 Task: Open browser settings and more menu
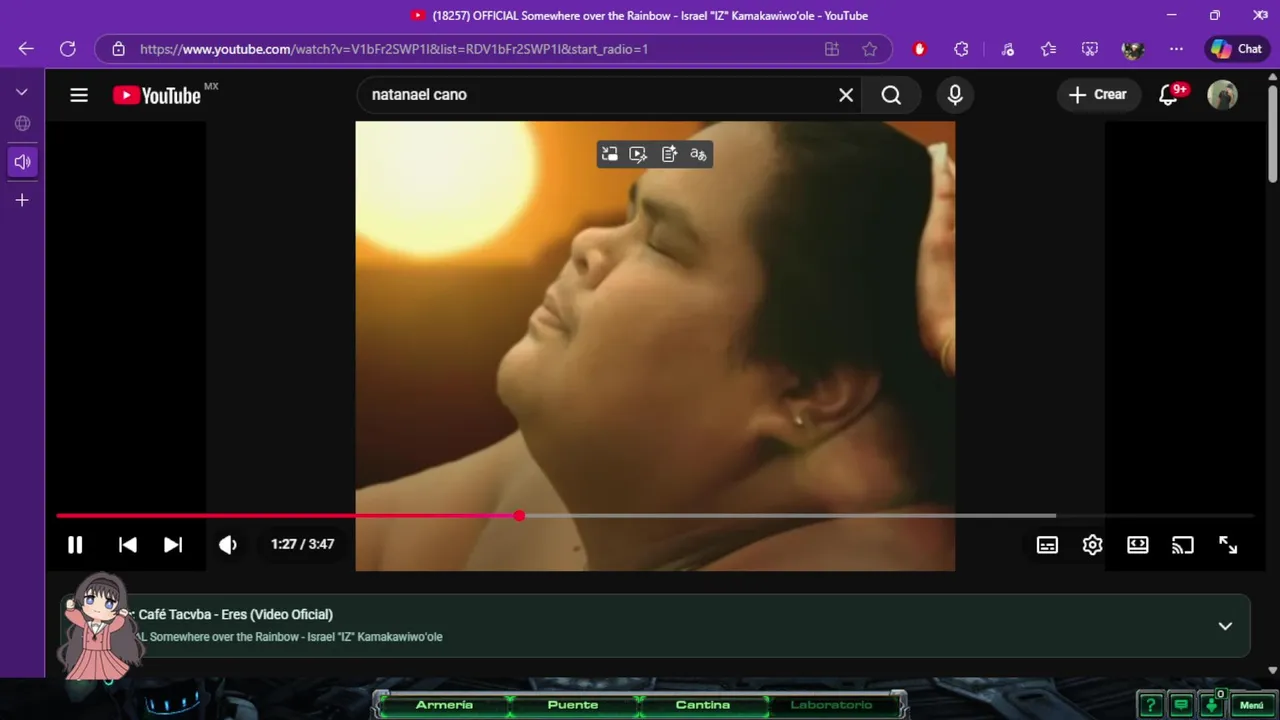[1176, 49]
